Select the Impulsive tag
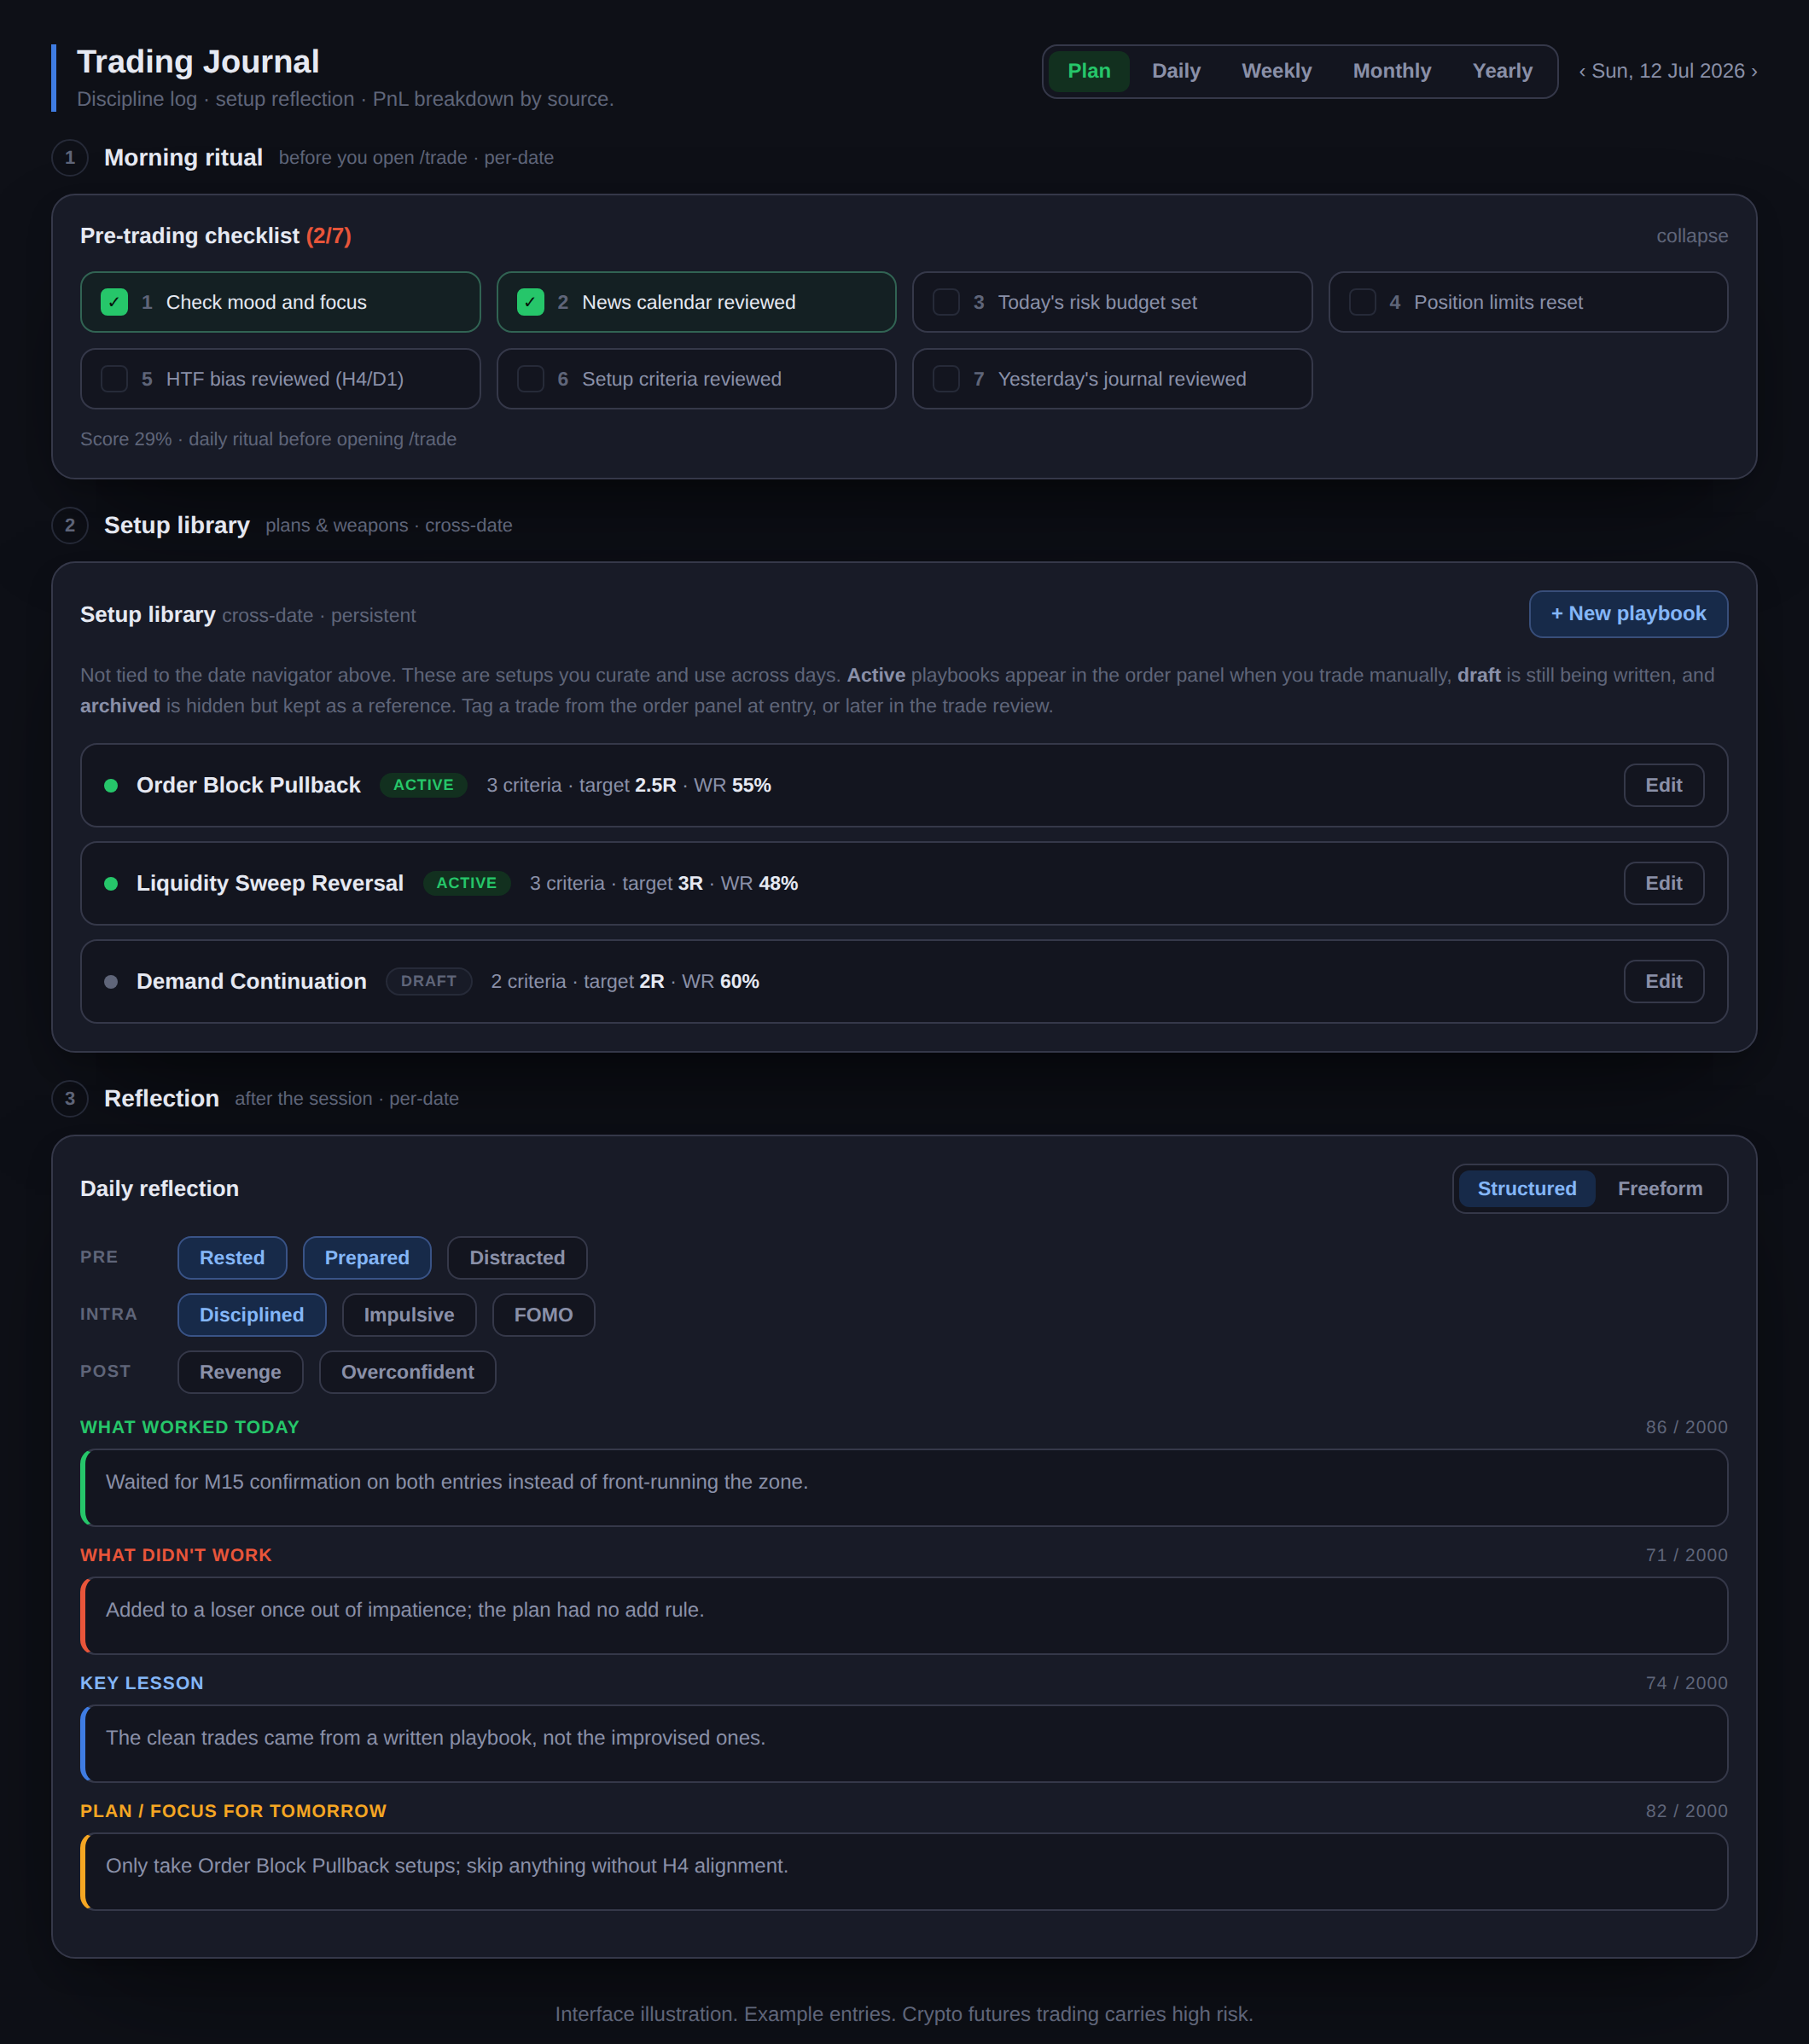1809x2044 pixels. coord(409,1314)
